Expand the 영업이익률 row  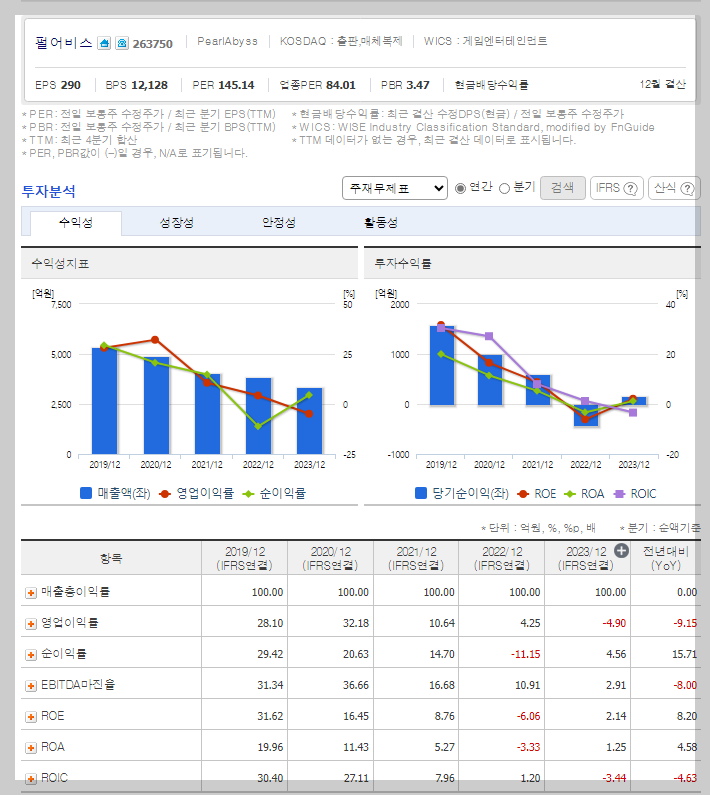(x=31, y=623)
